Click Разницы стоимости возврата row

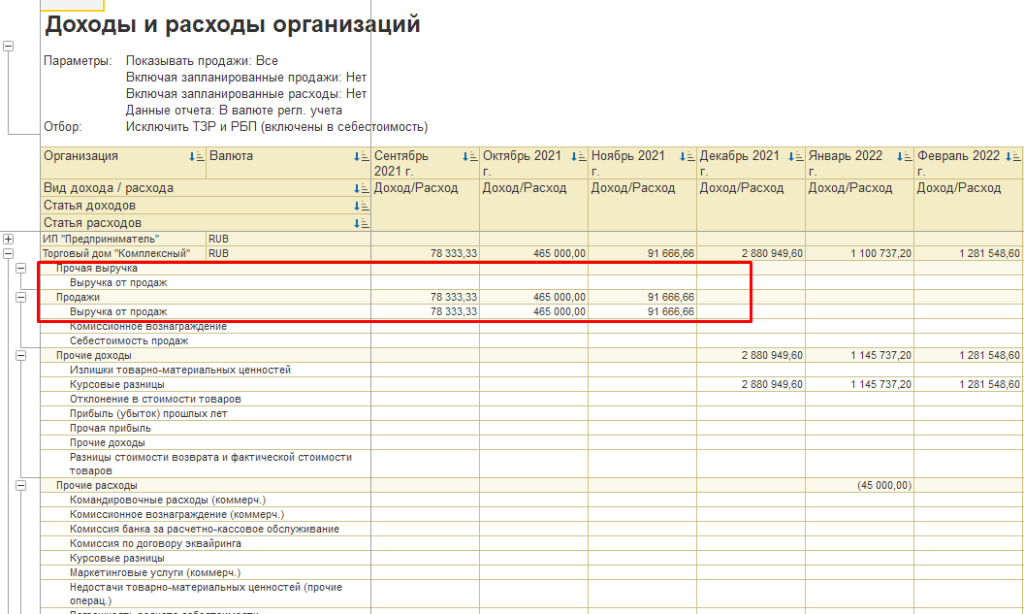pyautogui.click(x=210, y=464)
